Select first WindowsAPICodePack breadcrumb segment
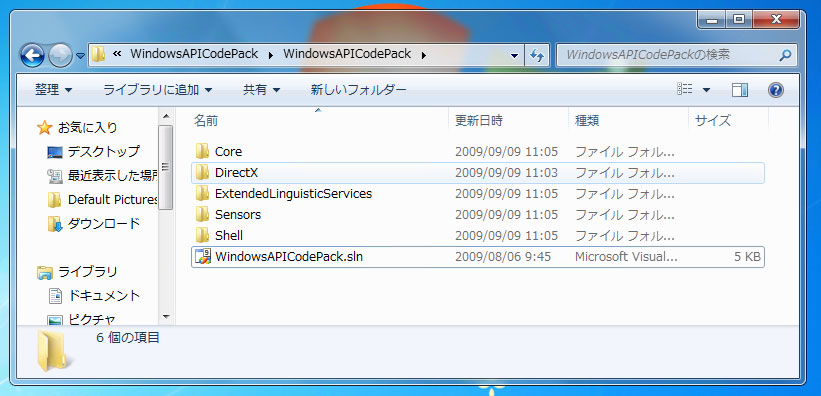Image resolution: width=821 pixels, height=396 pixels. [x=194, y=54]
